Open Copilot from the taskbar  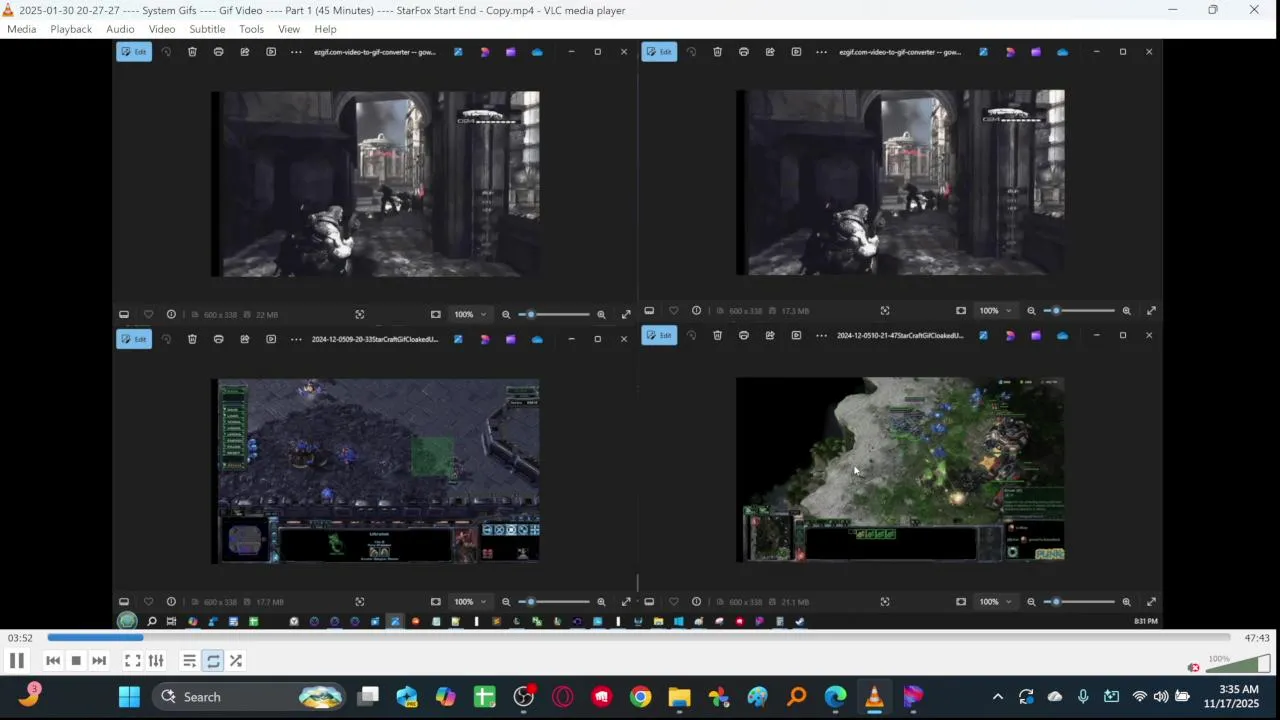coord(445,697)
